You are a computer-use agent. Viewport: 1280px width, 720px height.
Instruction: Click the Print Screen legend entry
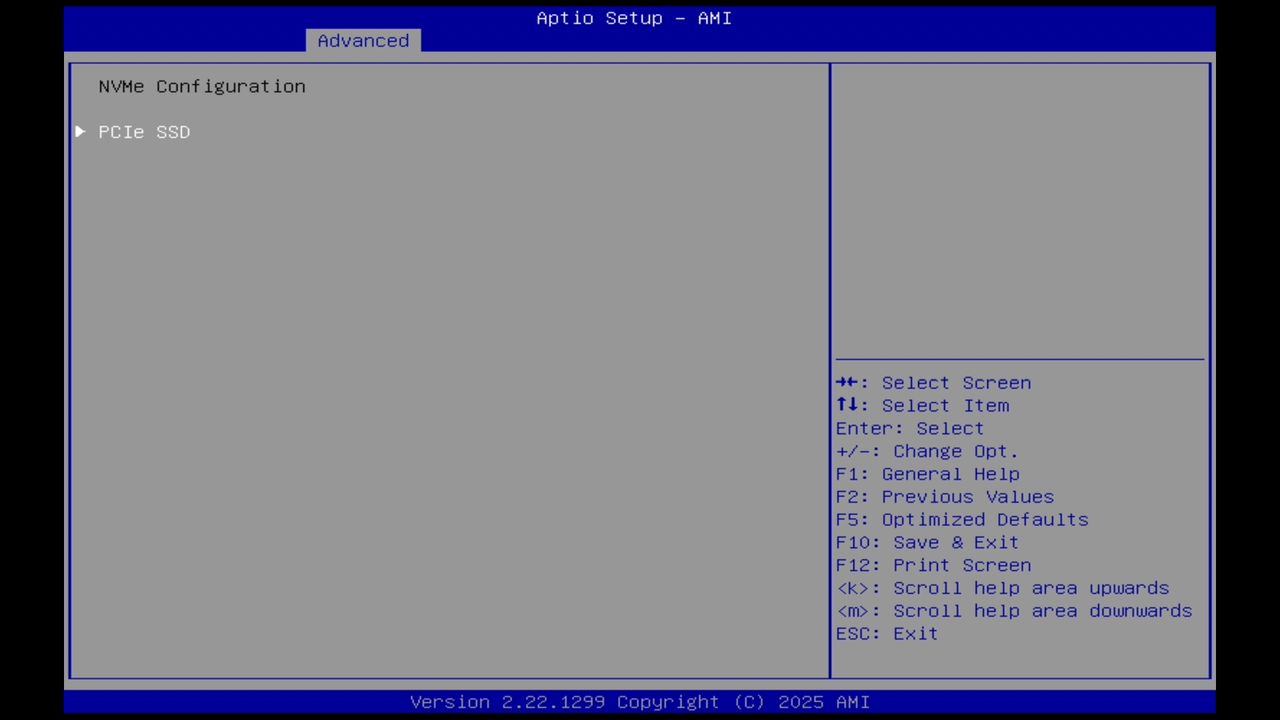[933, 565]
